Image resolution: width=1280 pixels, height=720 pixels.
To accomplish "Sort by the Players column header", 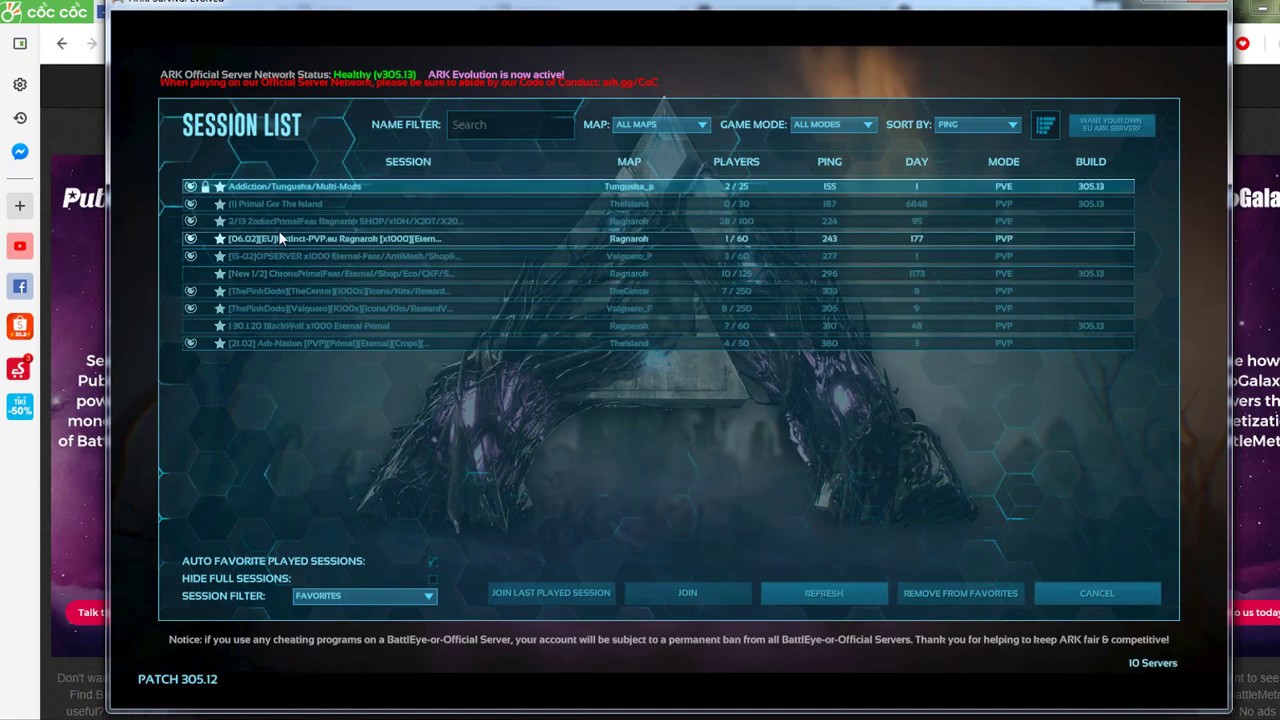I will click(736, 162).
